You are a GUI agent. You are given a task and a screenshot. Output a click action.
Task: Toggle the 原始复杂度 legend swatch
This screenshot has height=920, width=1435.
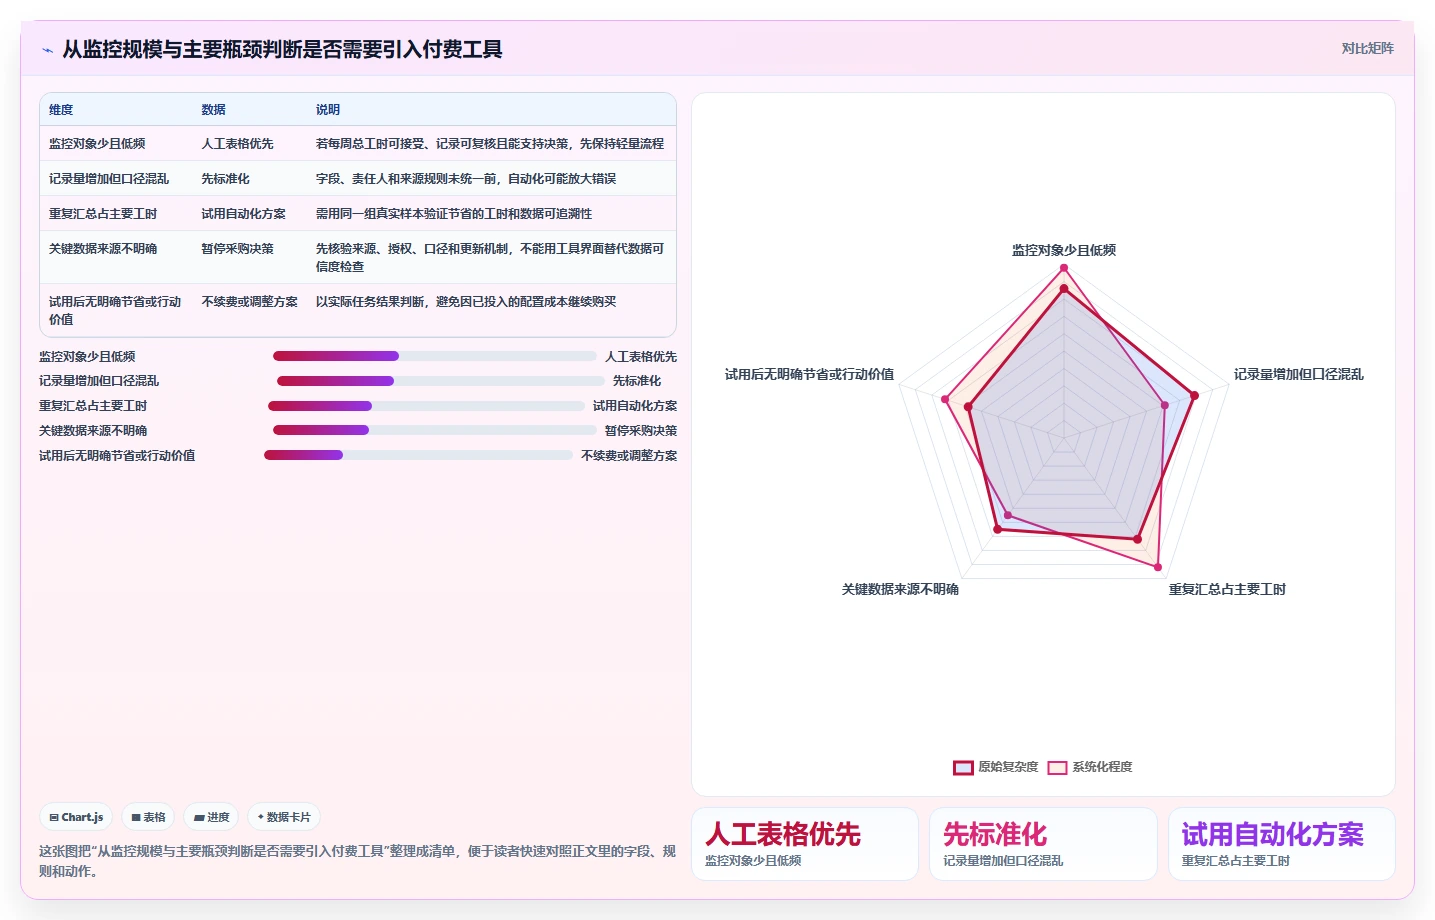[x=963, y=768]
